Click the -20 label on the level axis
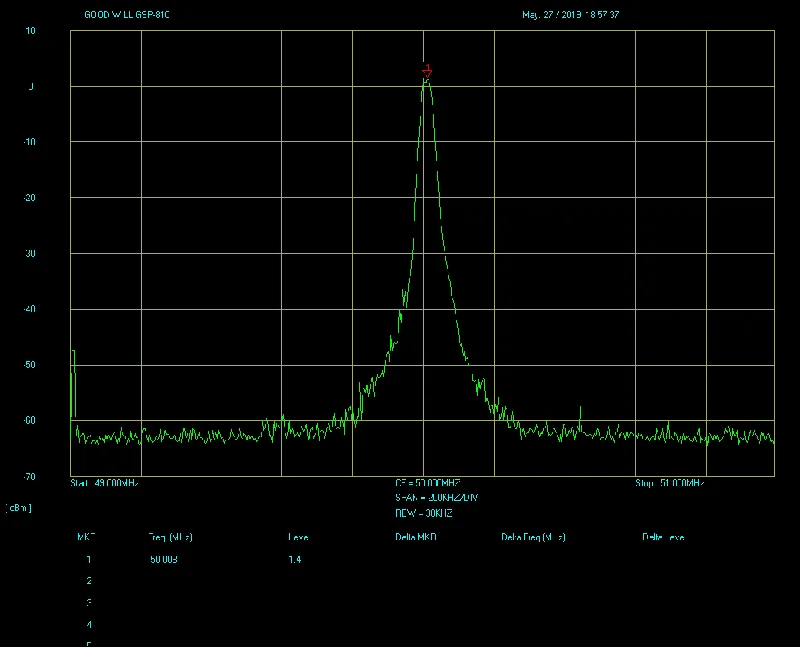The image size is (800, 647). coord(30,197)
